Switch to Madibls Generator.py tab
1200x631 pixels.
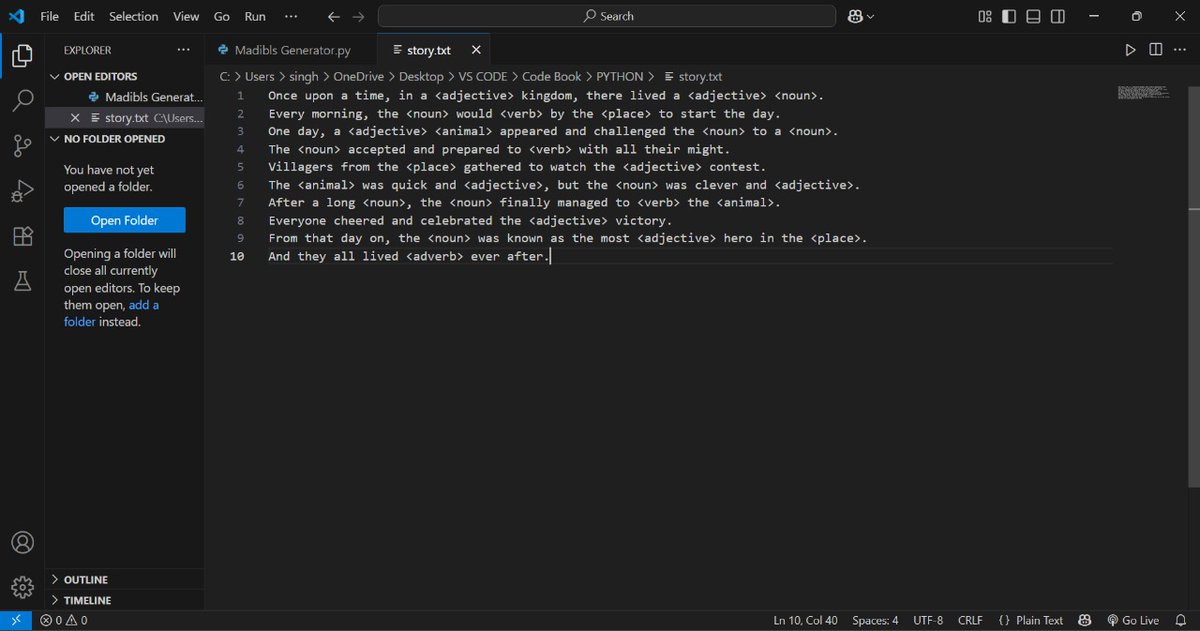tap(292, 49)
